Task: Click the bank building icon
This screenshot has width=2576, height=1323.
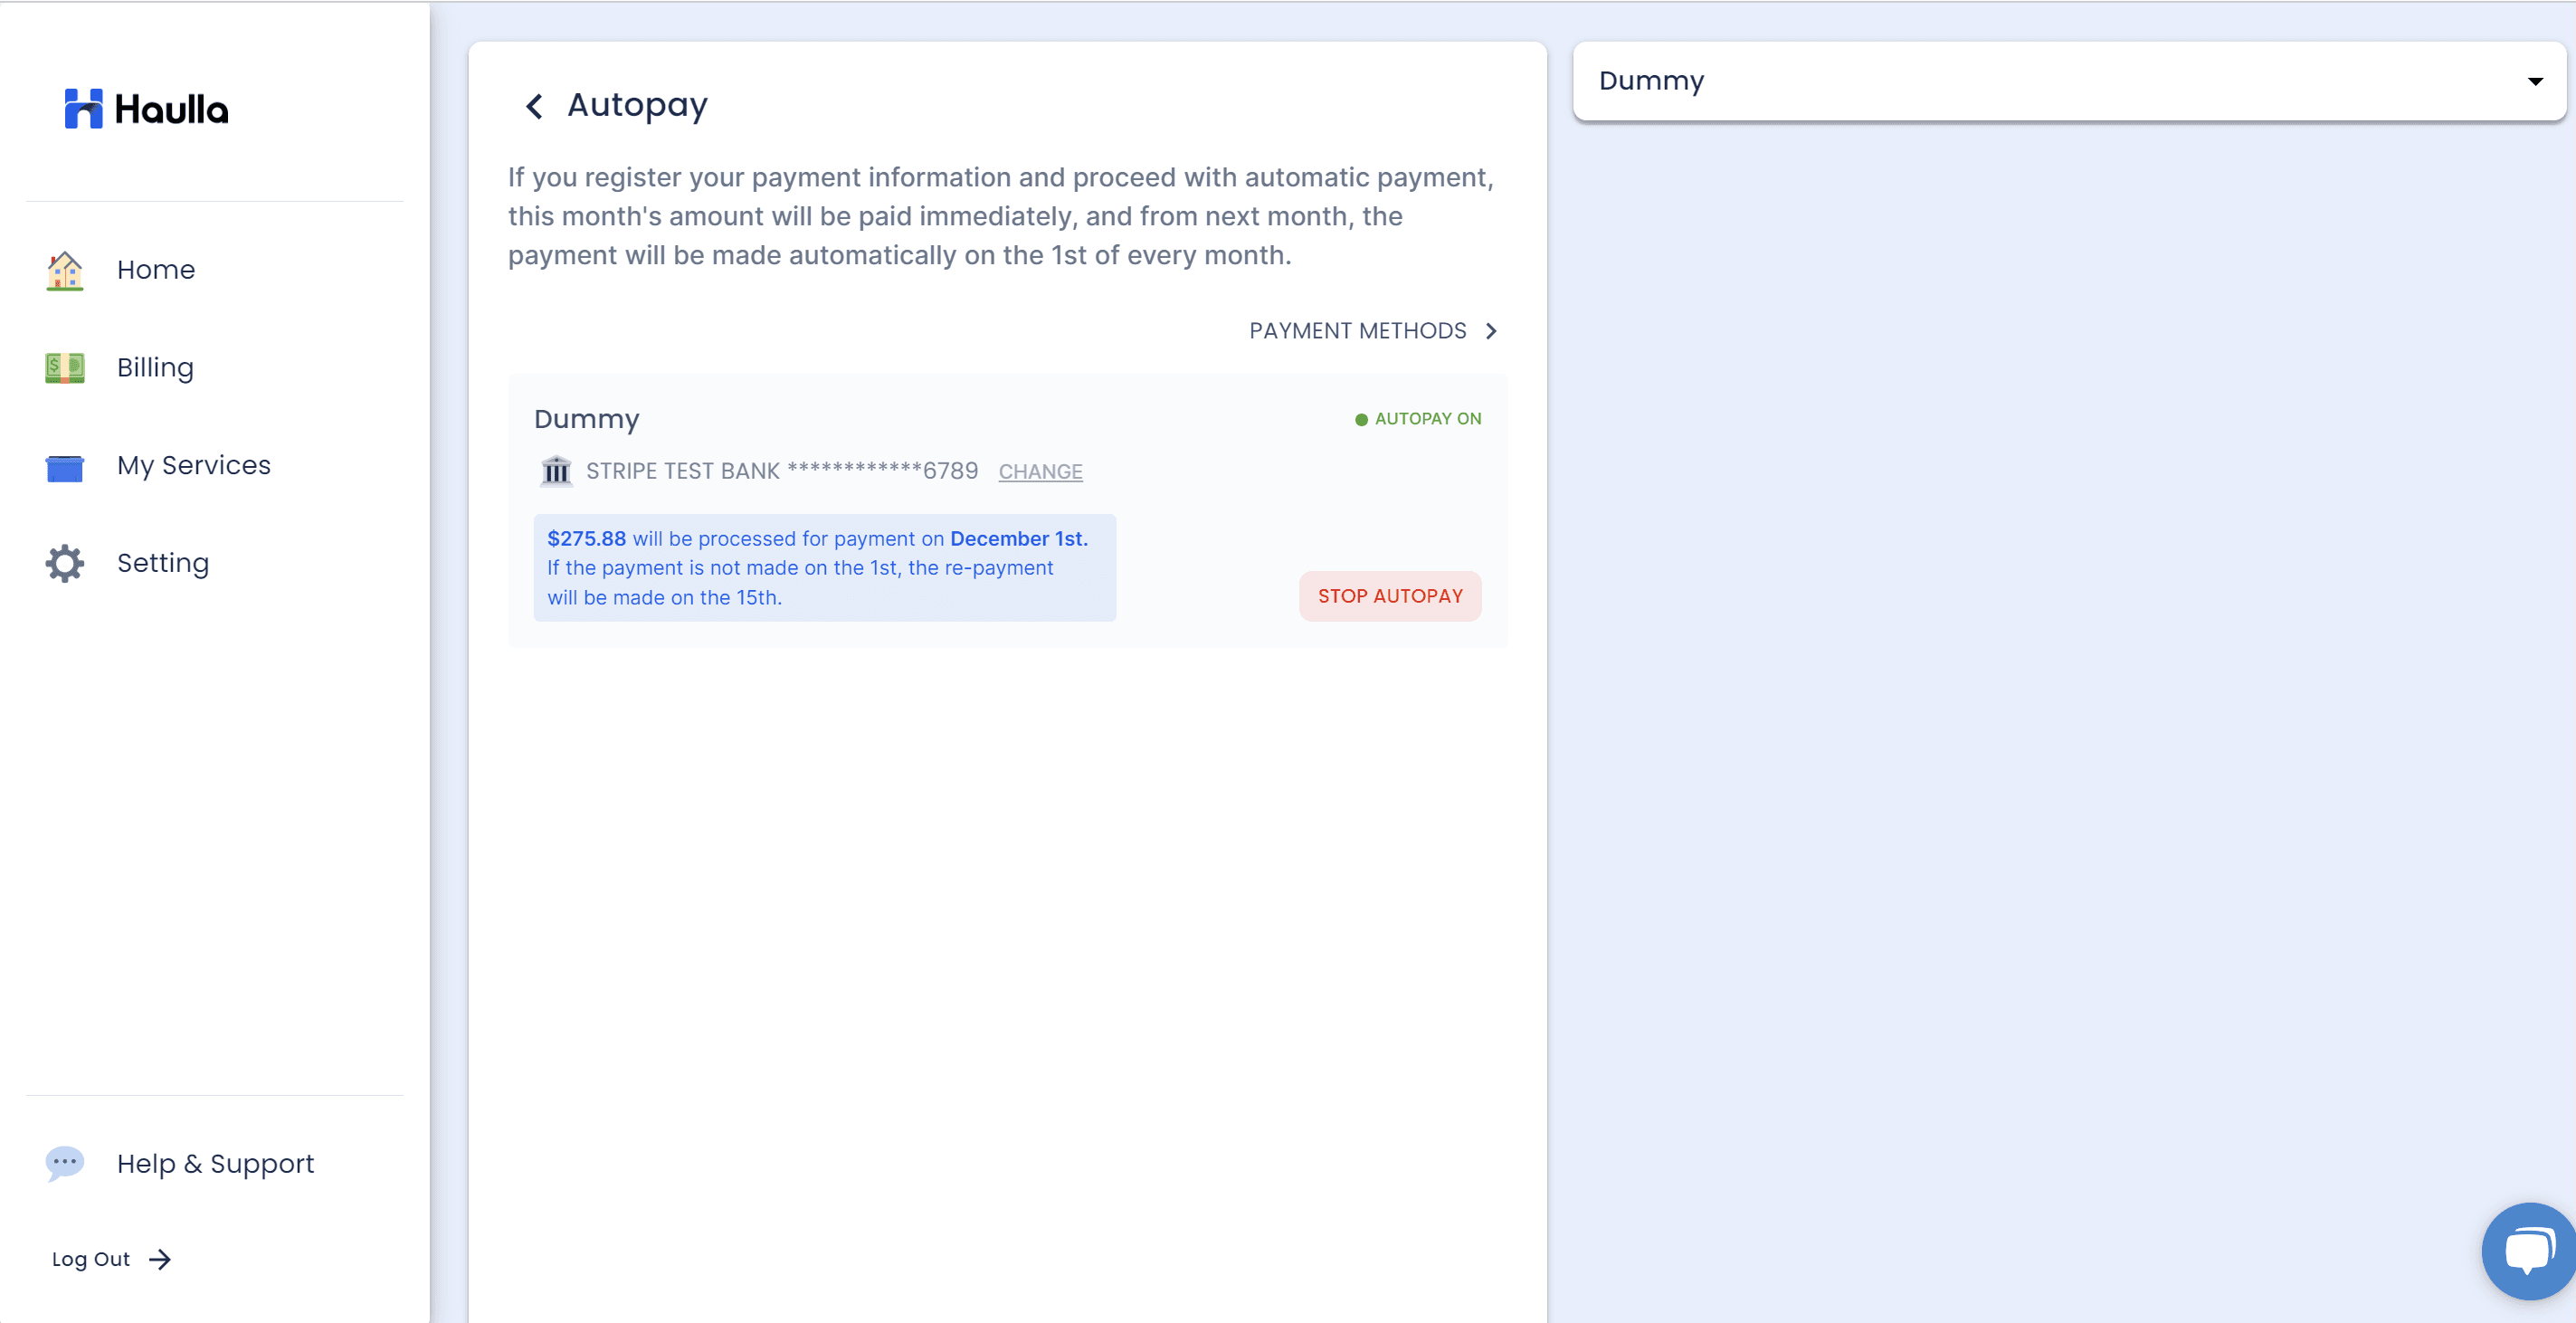Action: pyautogui.click(x=556, y=471)
